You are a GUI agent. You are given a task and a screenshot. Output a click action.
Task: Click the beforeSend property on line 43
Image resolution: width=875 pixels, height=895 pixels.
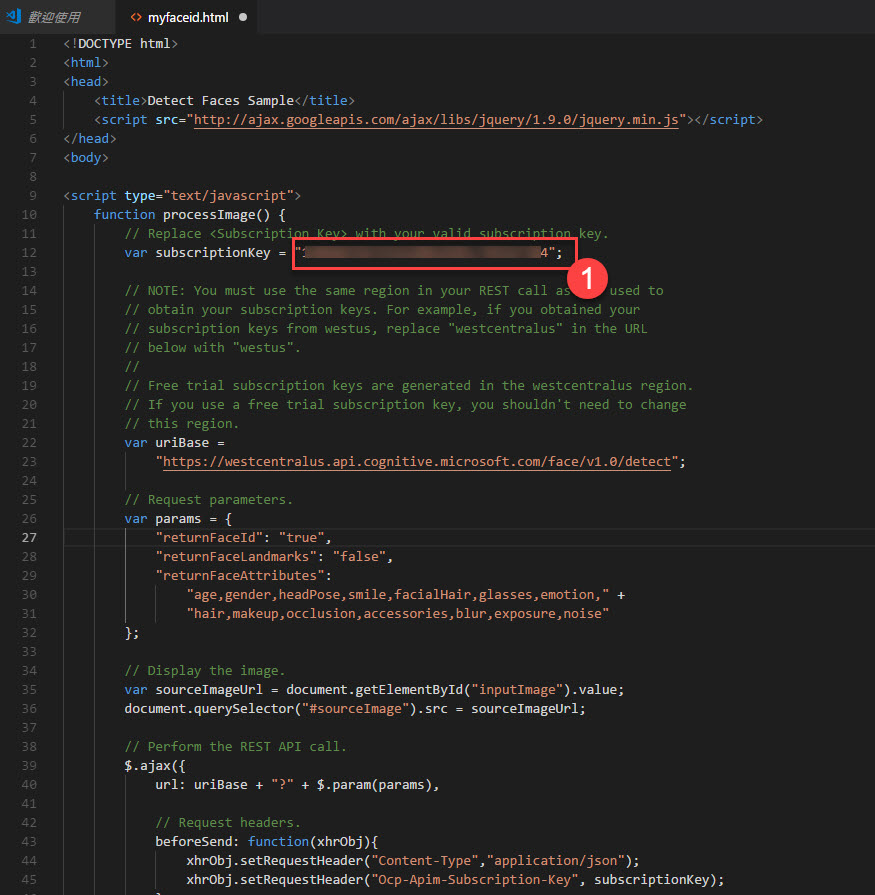click(193, 842)
